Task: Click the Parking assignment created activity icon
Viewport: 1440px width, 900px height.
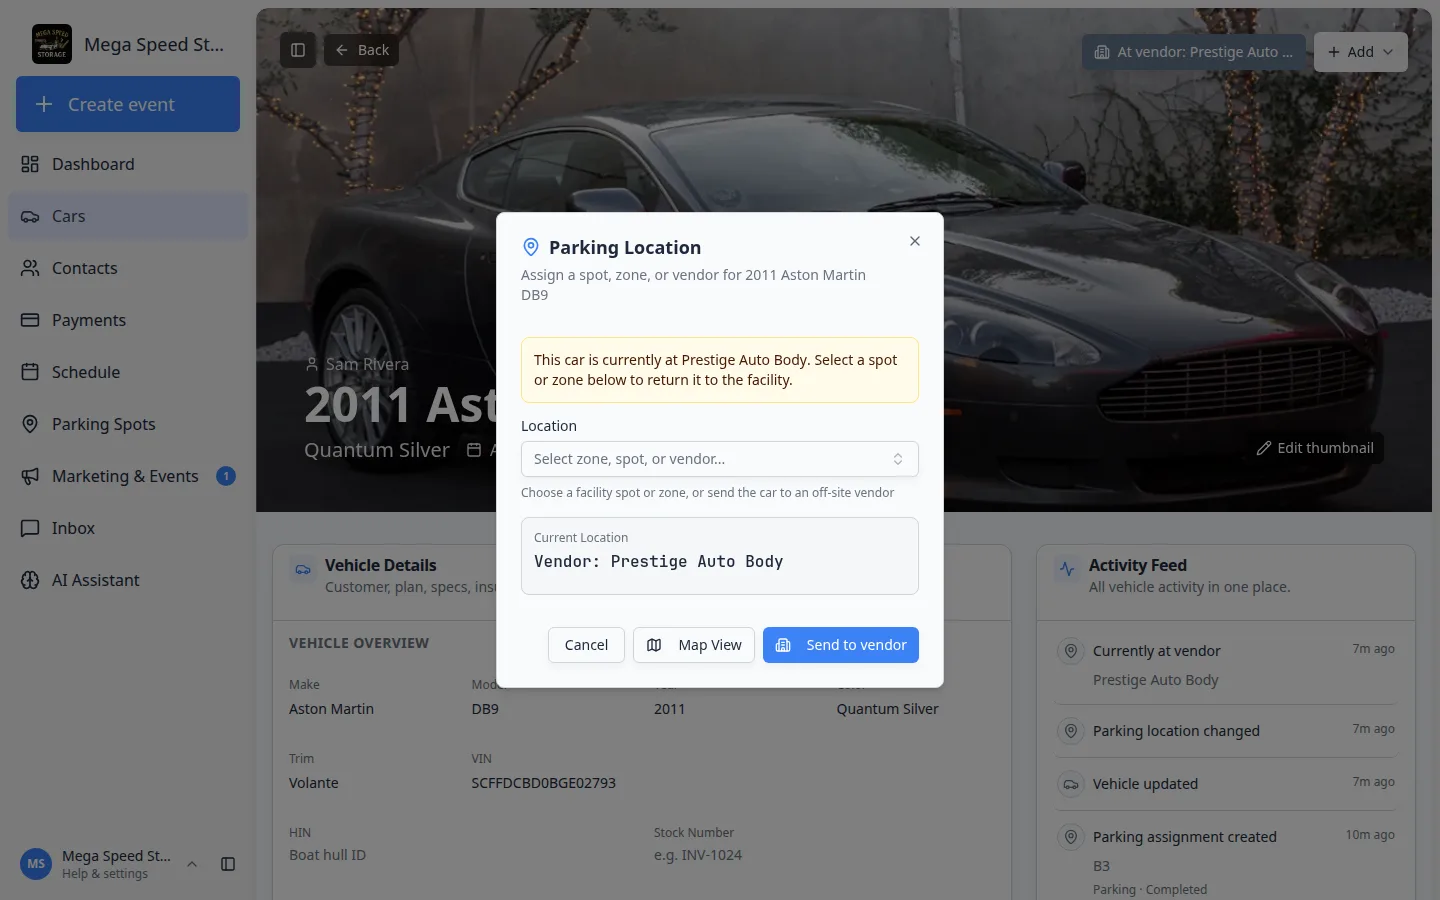Action: [x=1071, y=837]
